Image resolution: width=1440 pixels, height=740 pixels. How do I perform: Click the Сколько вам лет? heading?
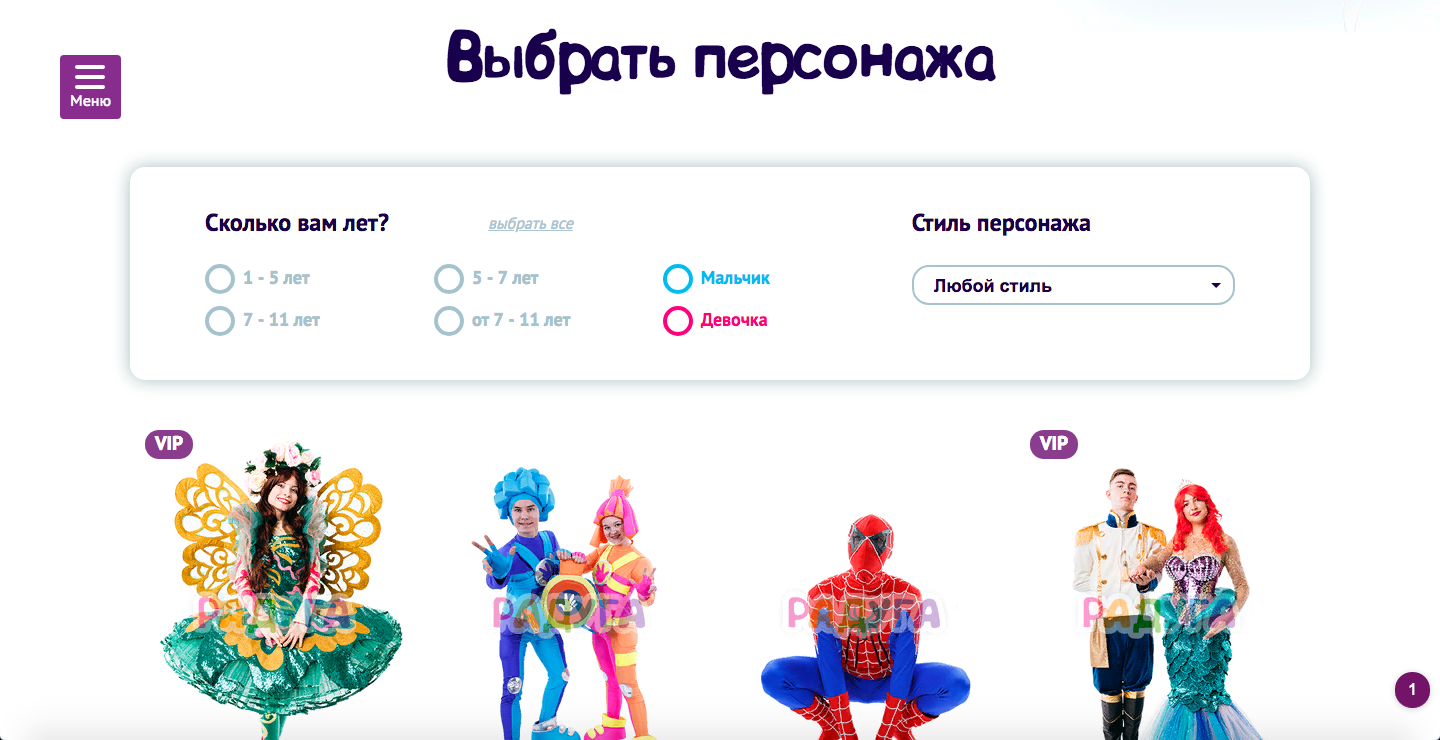tap(297, 223)
